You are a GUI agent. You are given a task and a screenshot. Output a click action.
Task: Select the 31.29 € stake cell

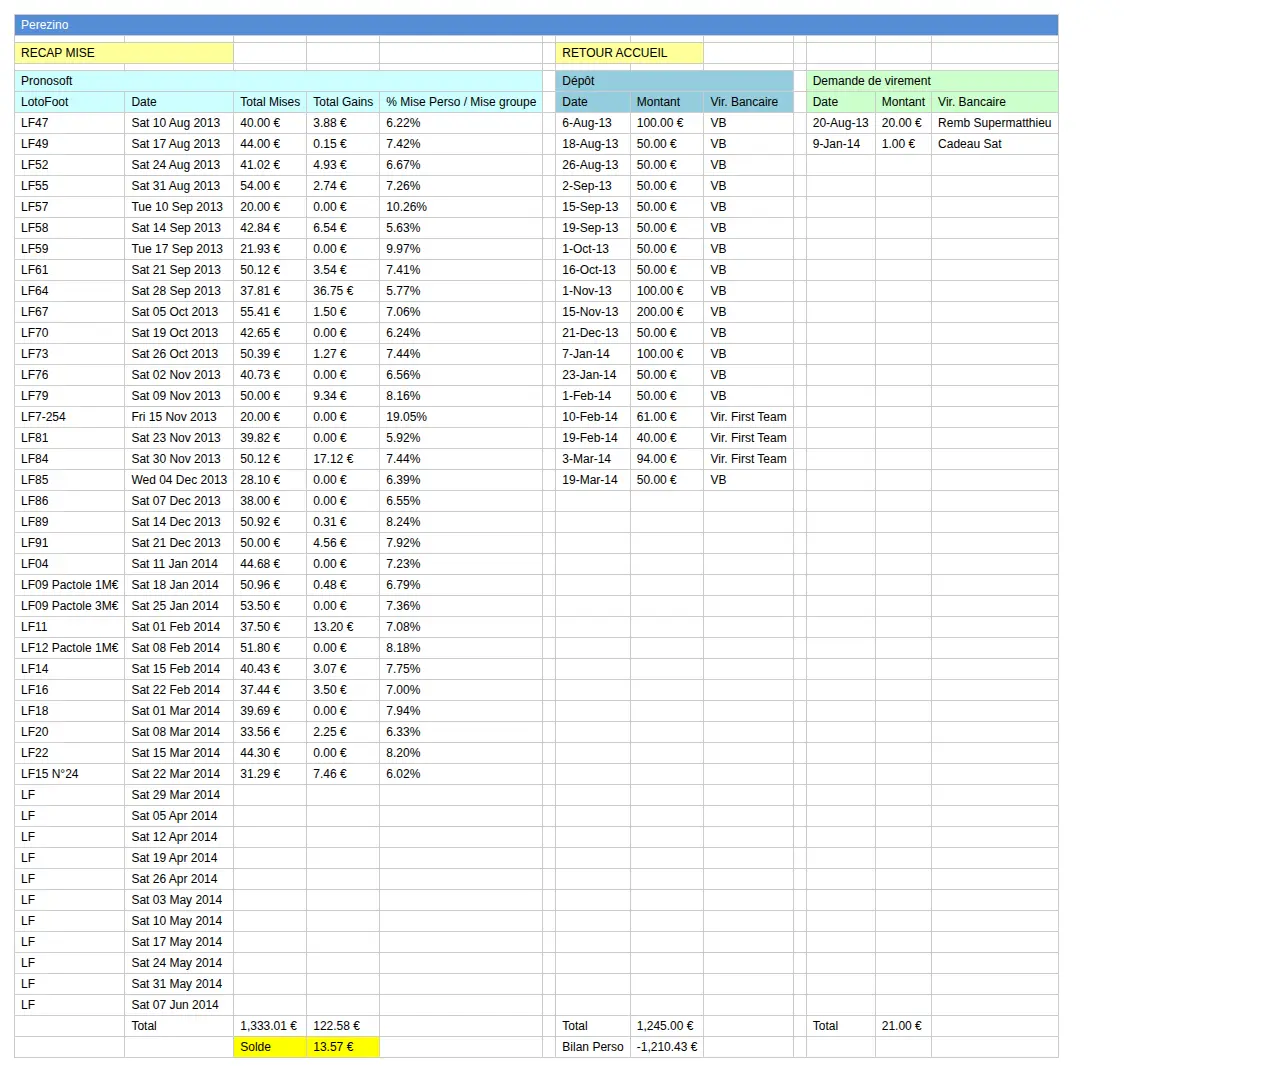pos(270,774)
